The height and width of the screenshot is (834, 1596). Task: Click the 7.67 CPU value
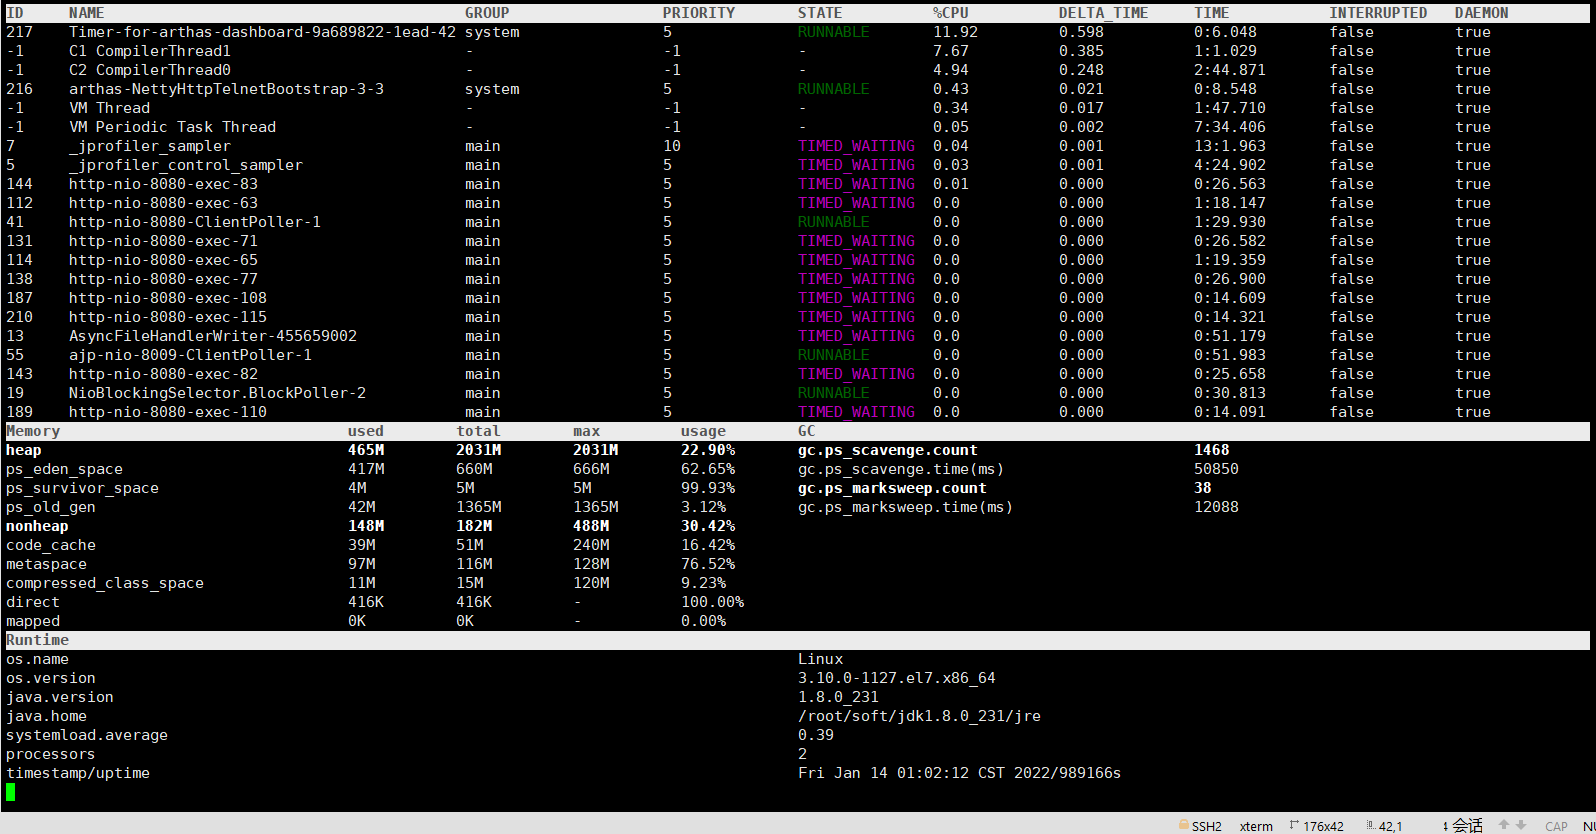pyautogui.click(x=951, y=51)
